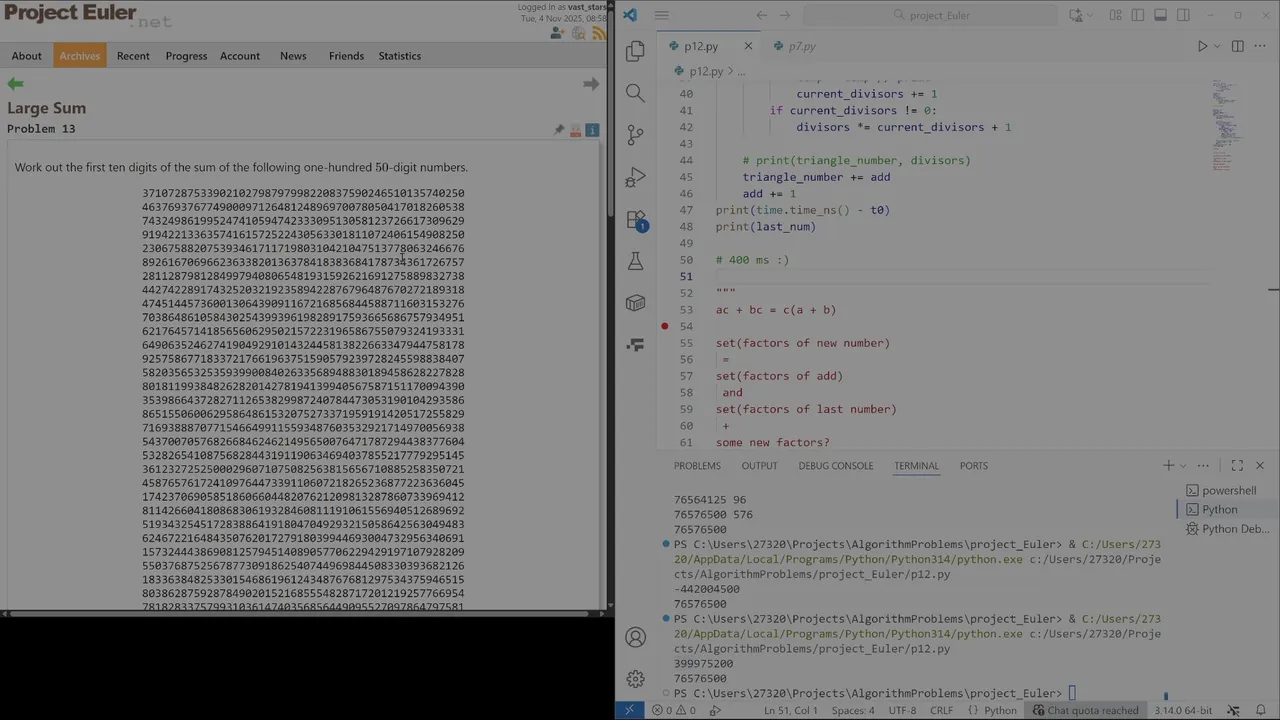The height and width of the screenshot is (720, 1280).
Task: Change the Spaces: 4 indentation setting
Action: pyautogui.click(x=852, y=710)
